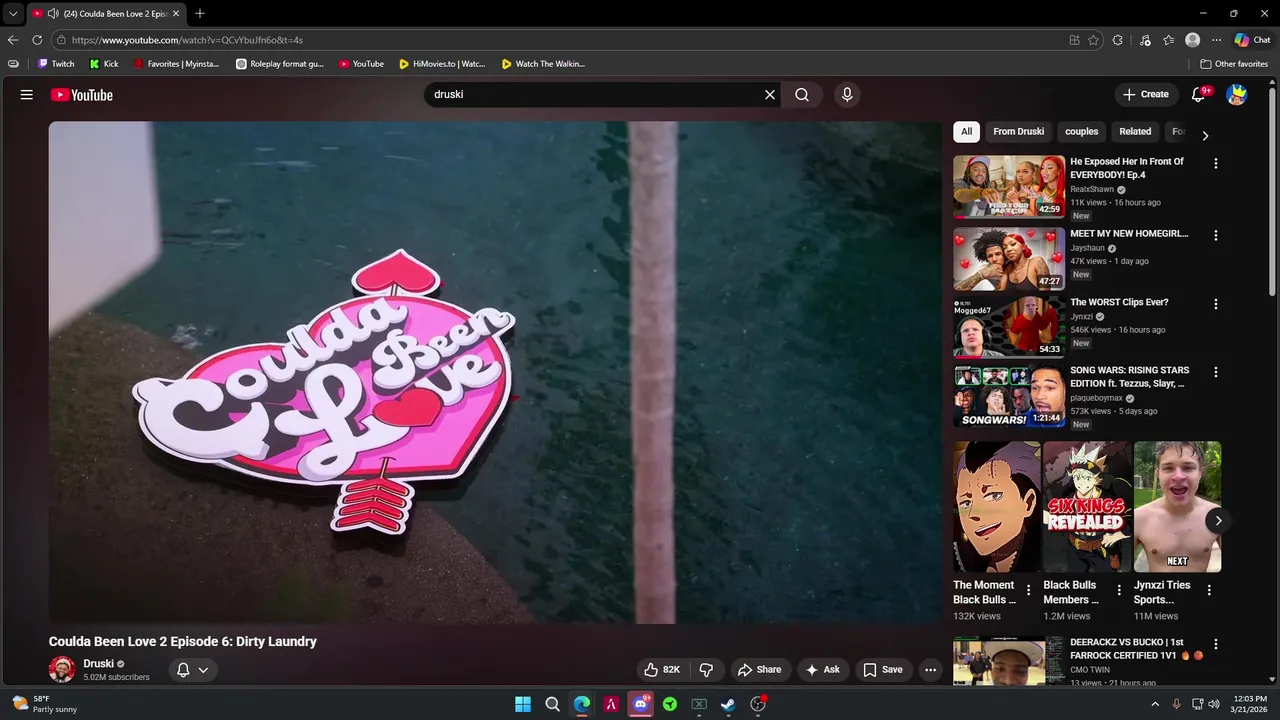Open options for The Moment Black Bulls short
This screenshot has width=1280, height=720.
pos(1028,590)
